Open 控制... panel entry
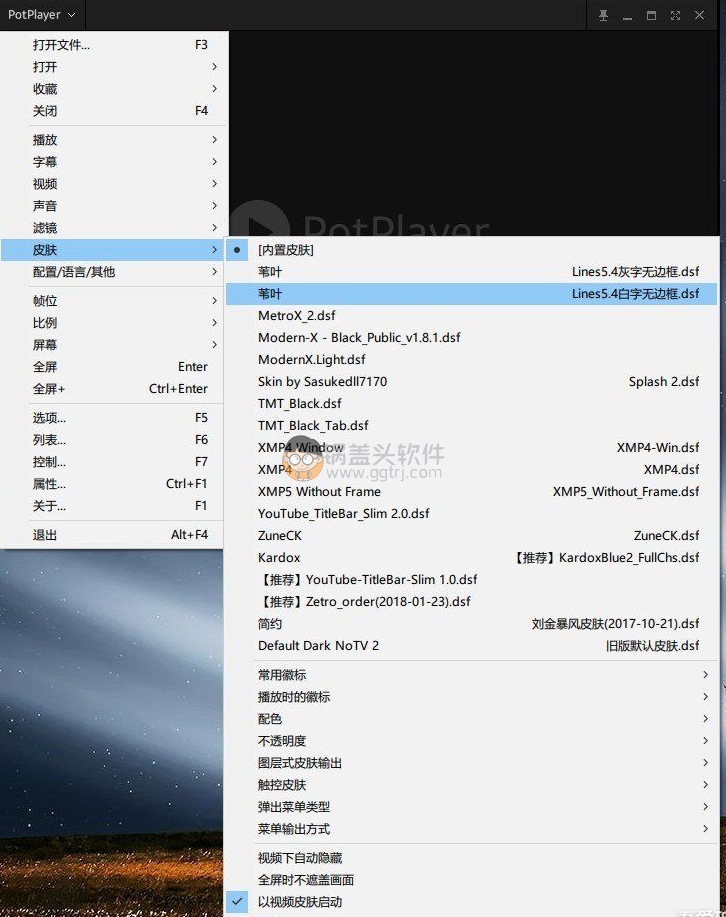This screenshot has width=726, height=917. point(113,462)
